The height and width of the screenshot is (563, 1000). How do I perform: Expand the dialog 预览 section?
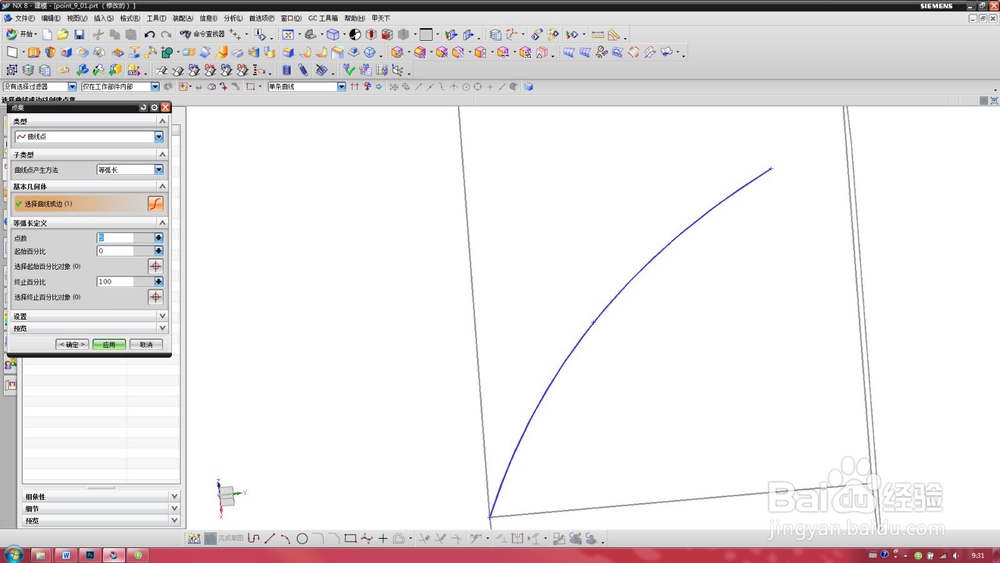(x=162, y=328)
